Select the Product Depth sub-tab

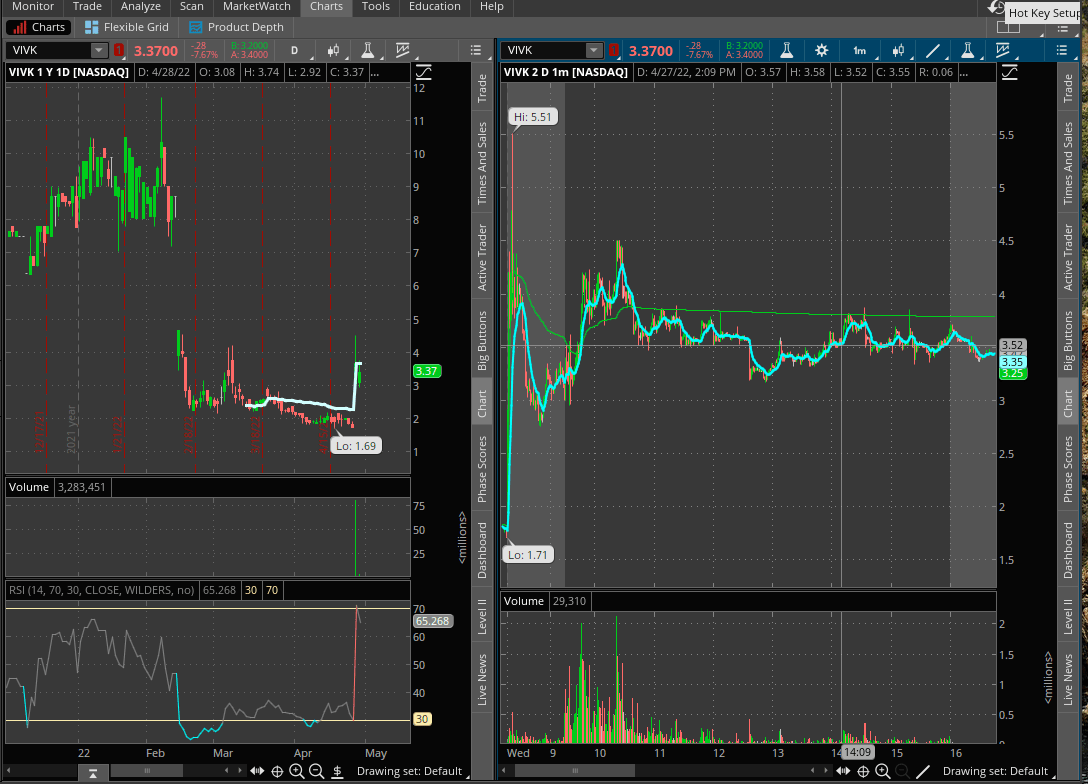[237, 27]
